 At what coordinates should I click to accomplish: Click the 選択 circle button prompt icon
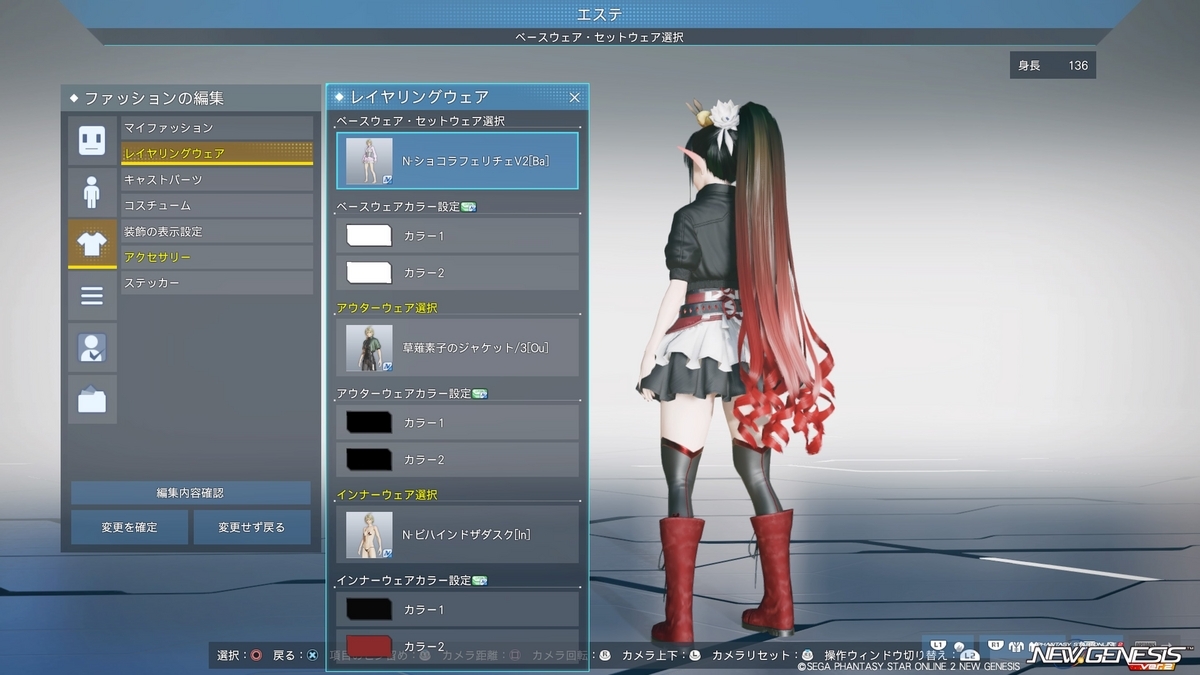click(257, 656)
